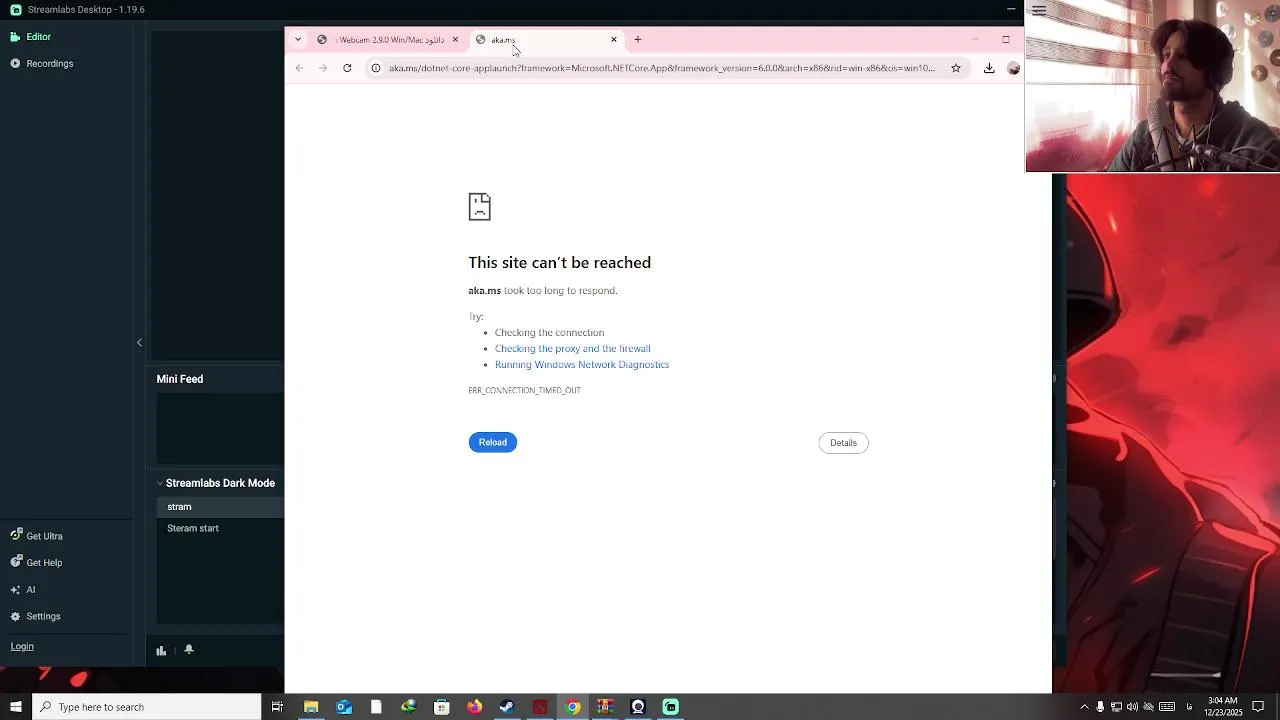Bookmark this page with star icon
The height and width of the screenshot is (720, 1280).
pos(956,68)
